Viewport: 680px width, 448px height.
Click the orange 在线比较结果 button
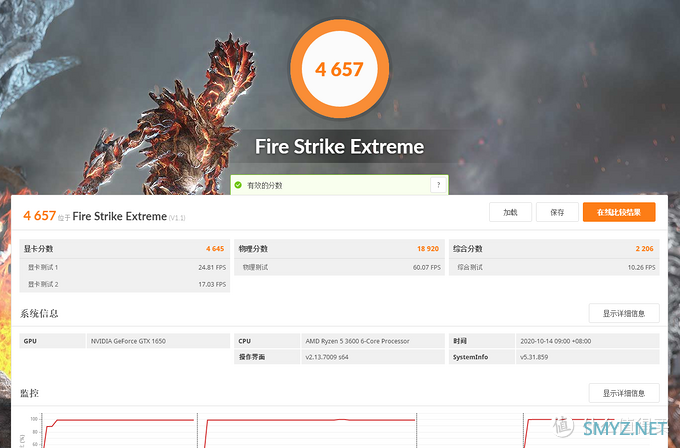(x=619, y=212)
